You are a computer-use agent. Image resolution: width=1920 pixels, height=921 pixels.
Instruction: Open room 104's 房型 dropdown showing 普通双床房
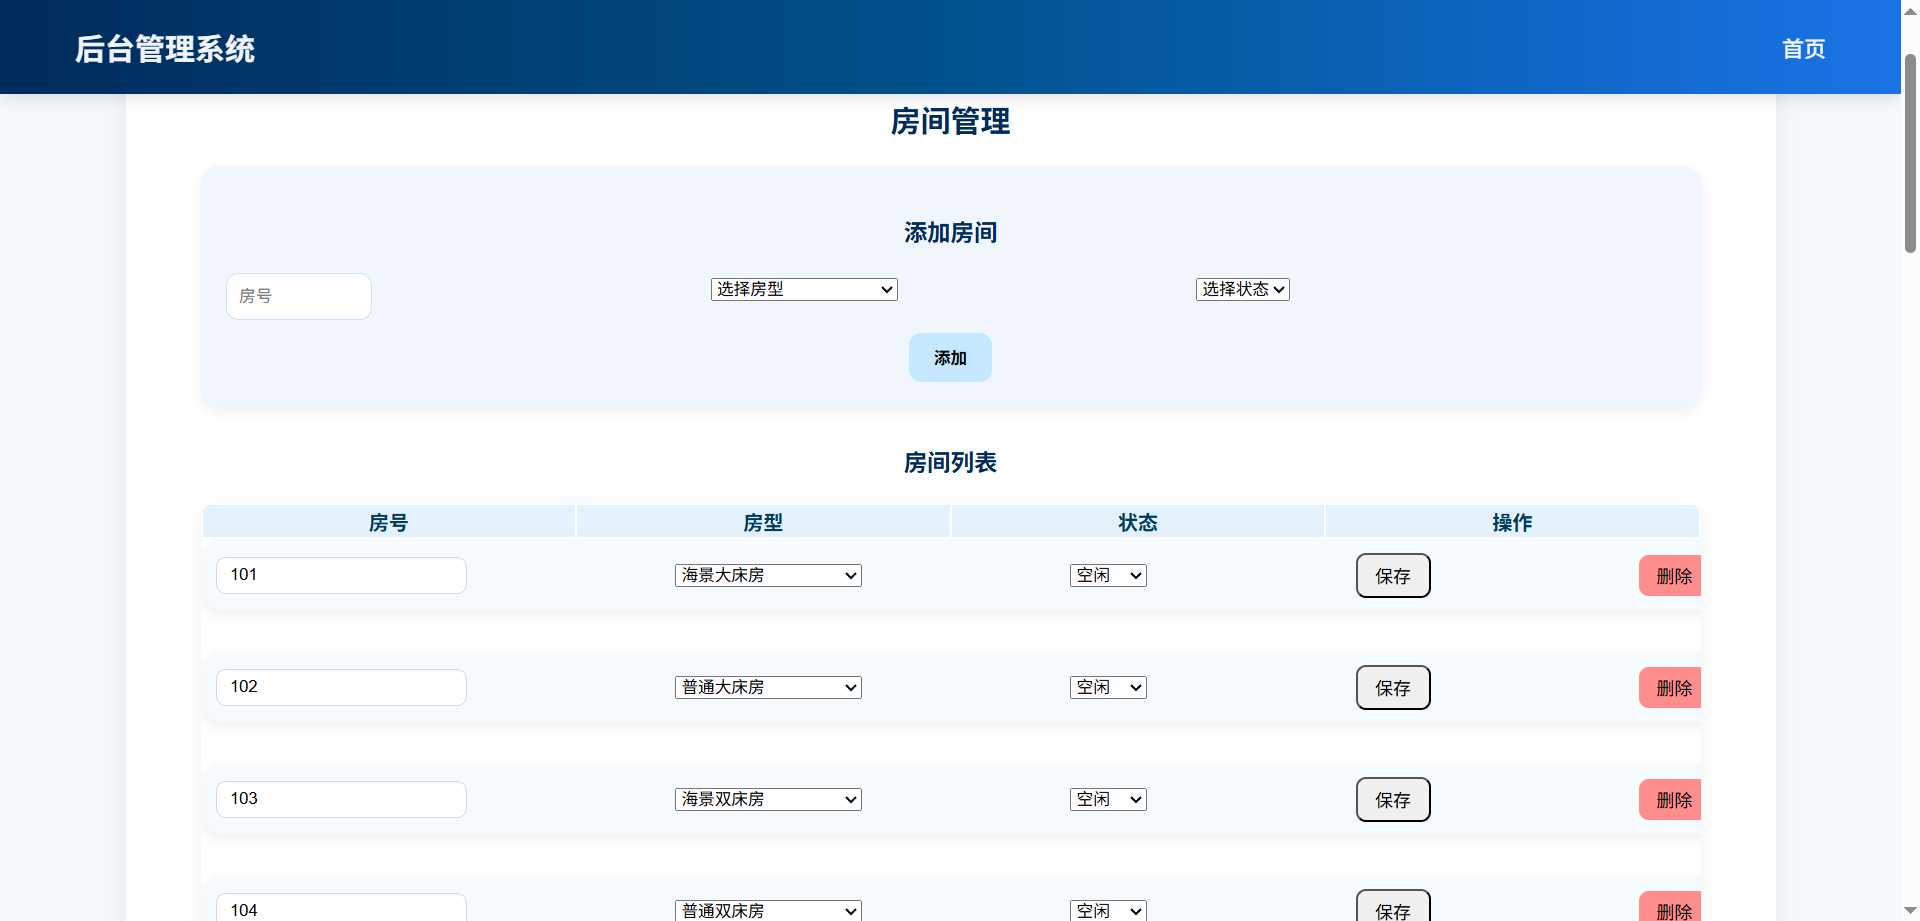pos(767,911)
